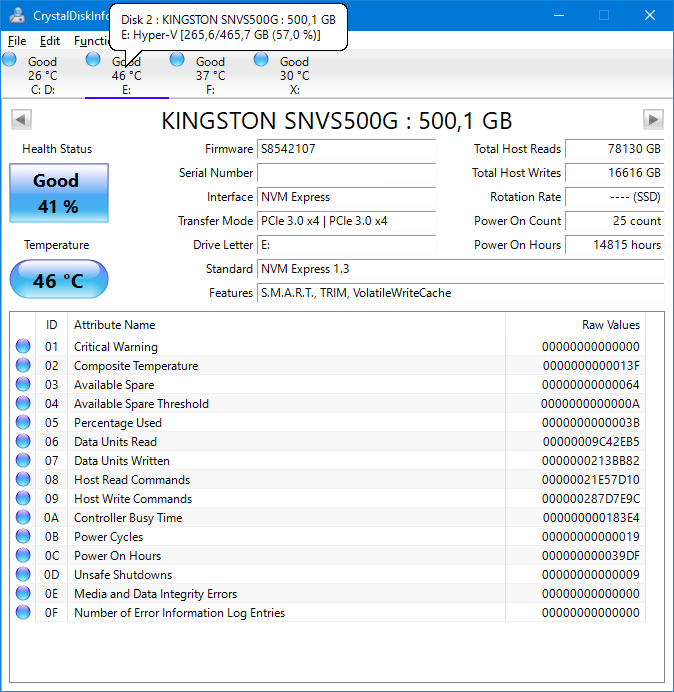Click the Drive Letter field E:
This screenshot has width=674, height=692.
pyautogui.click(x=346, y=245)
